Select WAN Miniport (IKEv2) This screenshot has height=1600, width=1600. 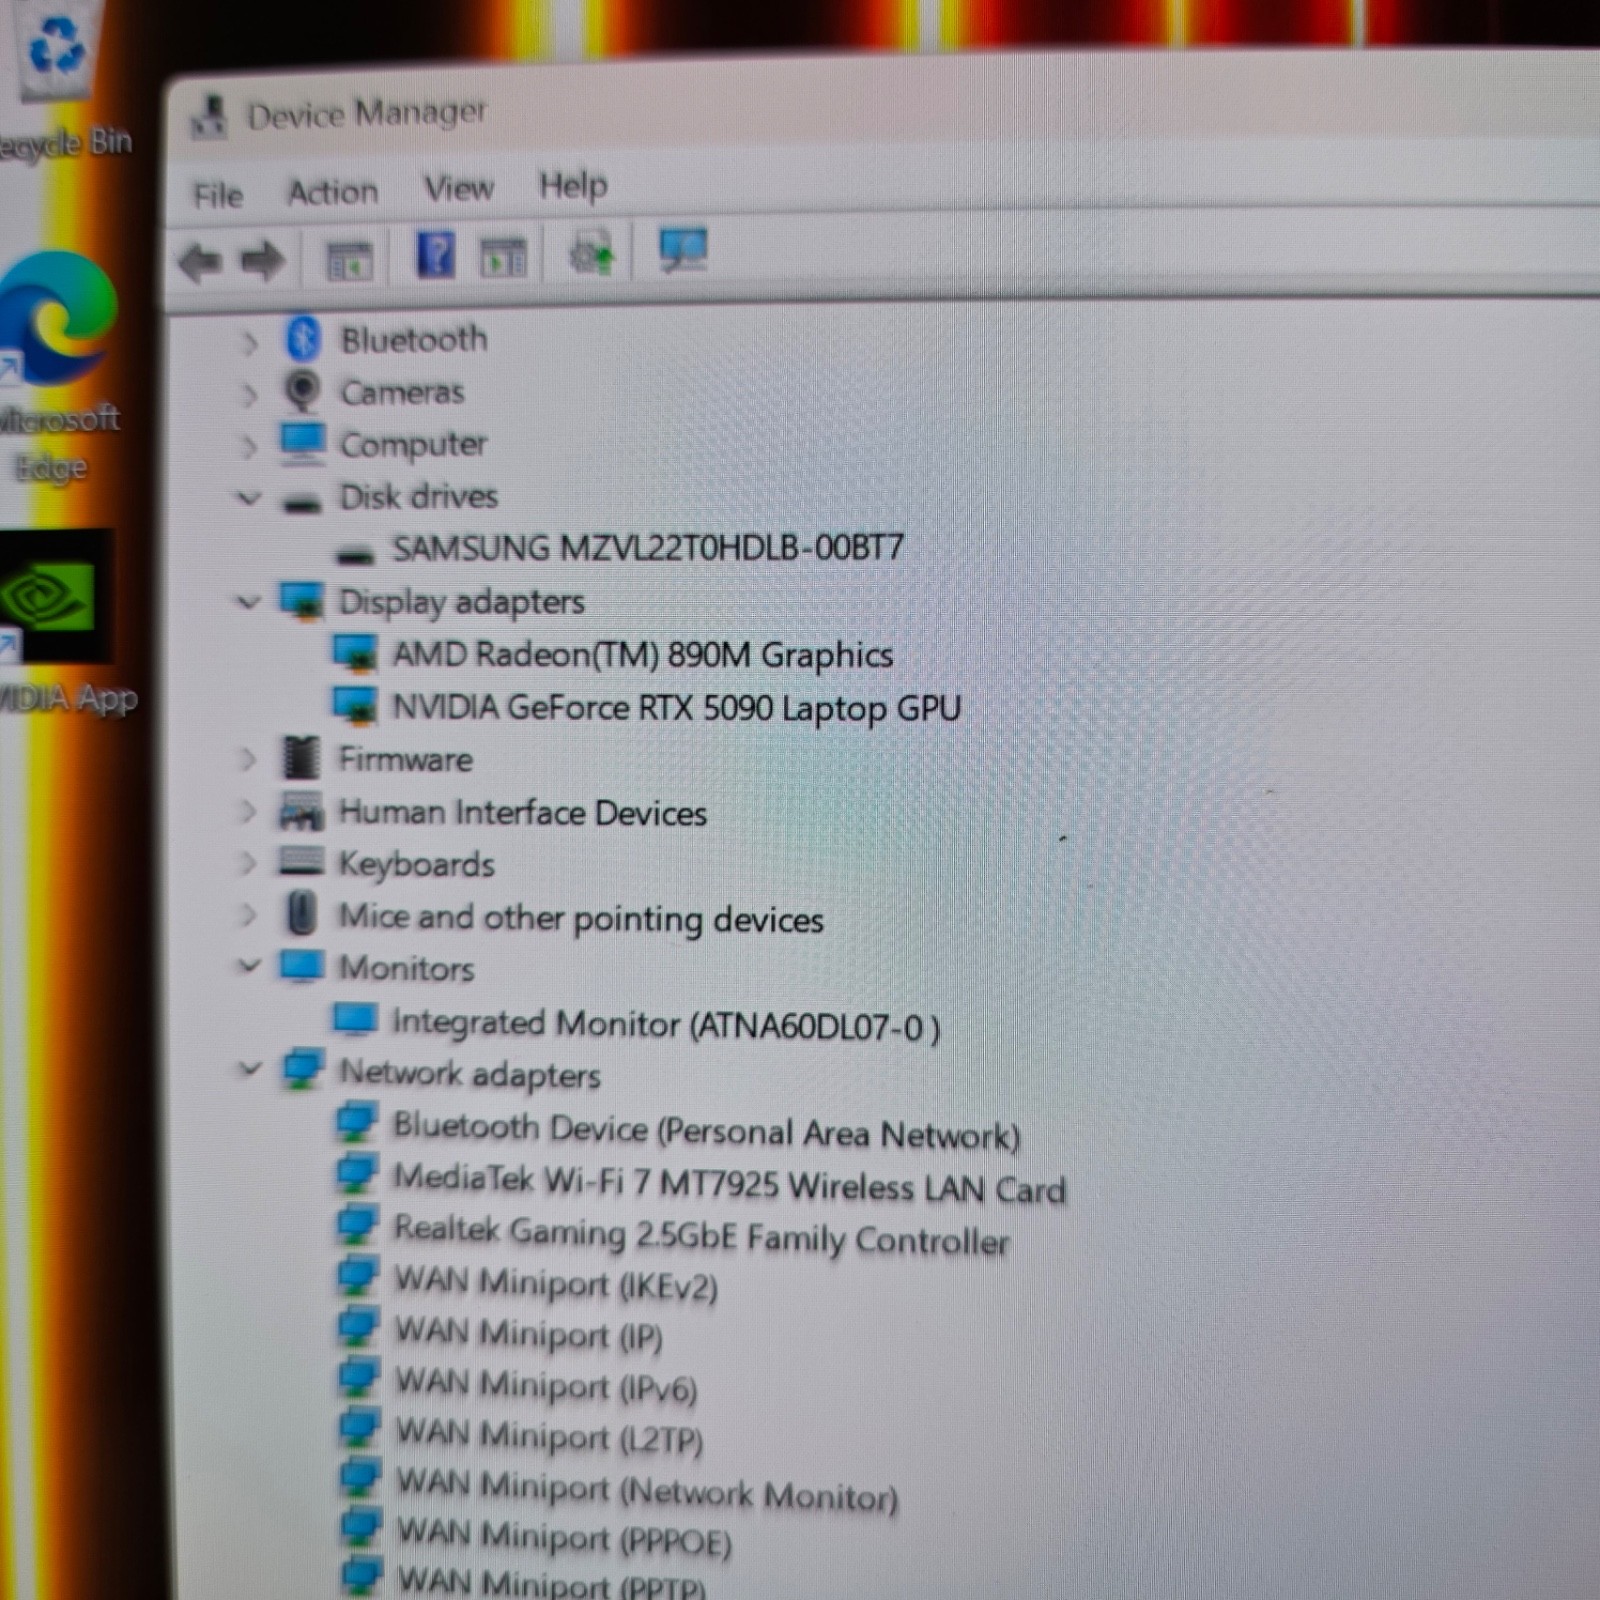click(556, 1283)
